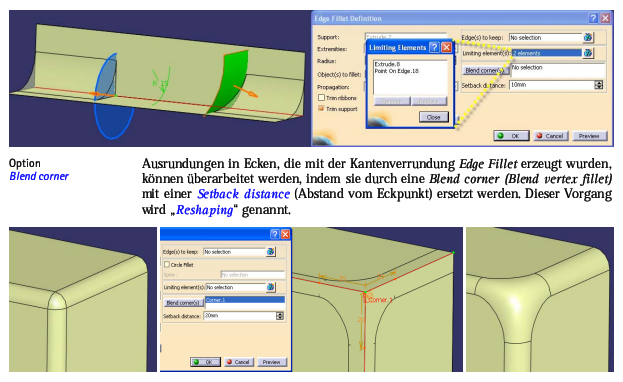Click the Setback distance 20mm input field
The width and height of the screenshot is (623, 382).
[240, 316]
